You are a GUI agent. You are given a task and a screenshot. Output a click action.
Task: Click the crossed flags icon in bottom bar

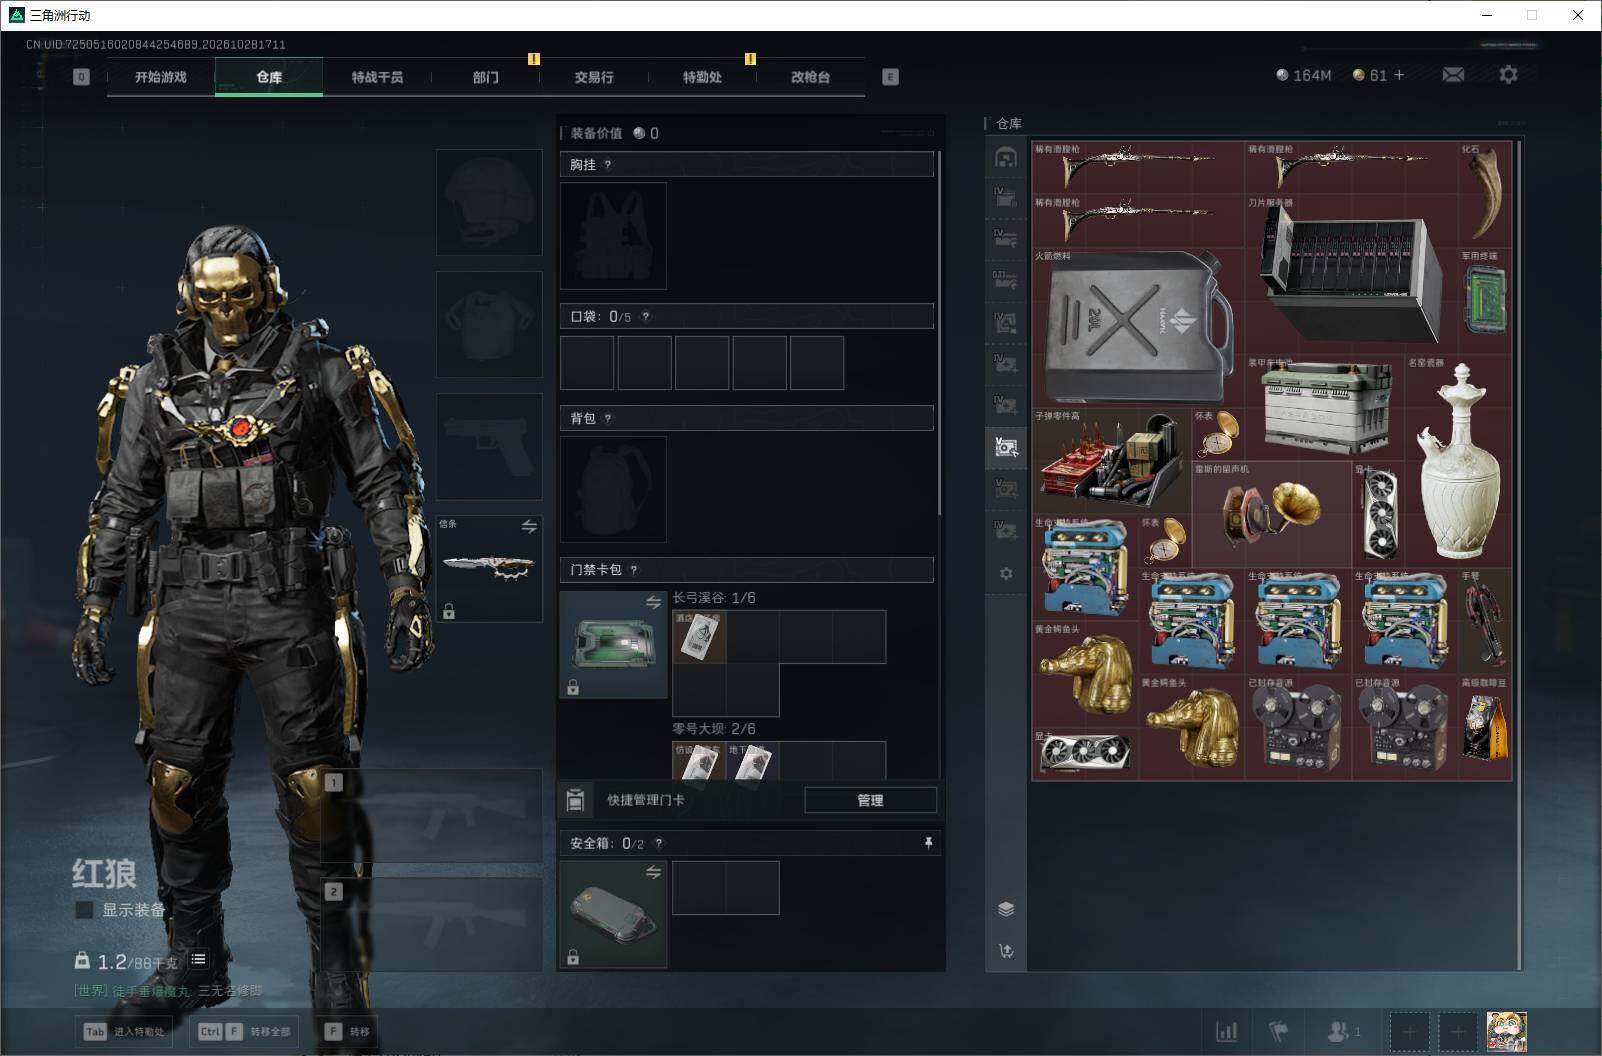pyautogui.click(x=1278, y=1031)
